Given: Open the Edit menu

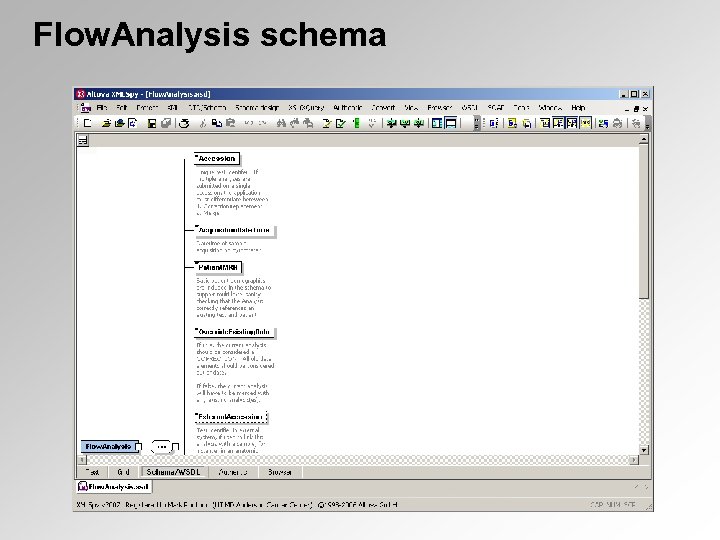Looking at the screenshot, I should tap(121, 108).
